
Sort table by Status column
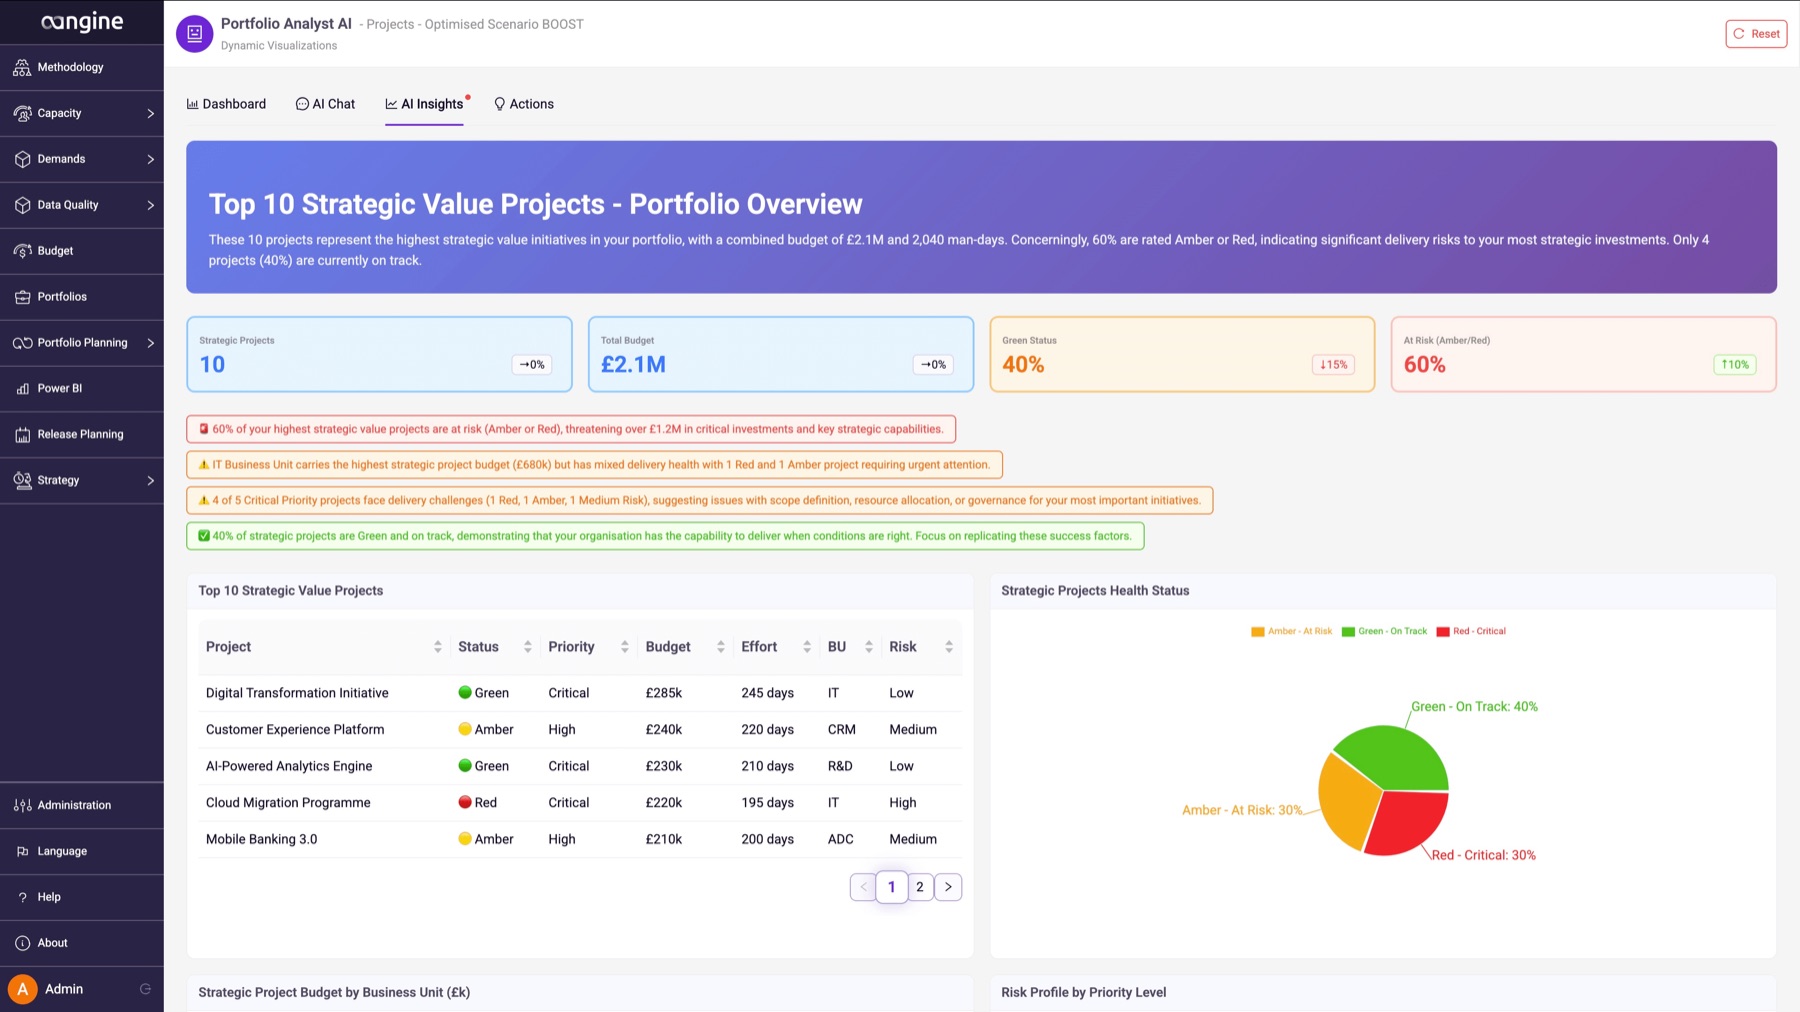click(x=527, y=647)
